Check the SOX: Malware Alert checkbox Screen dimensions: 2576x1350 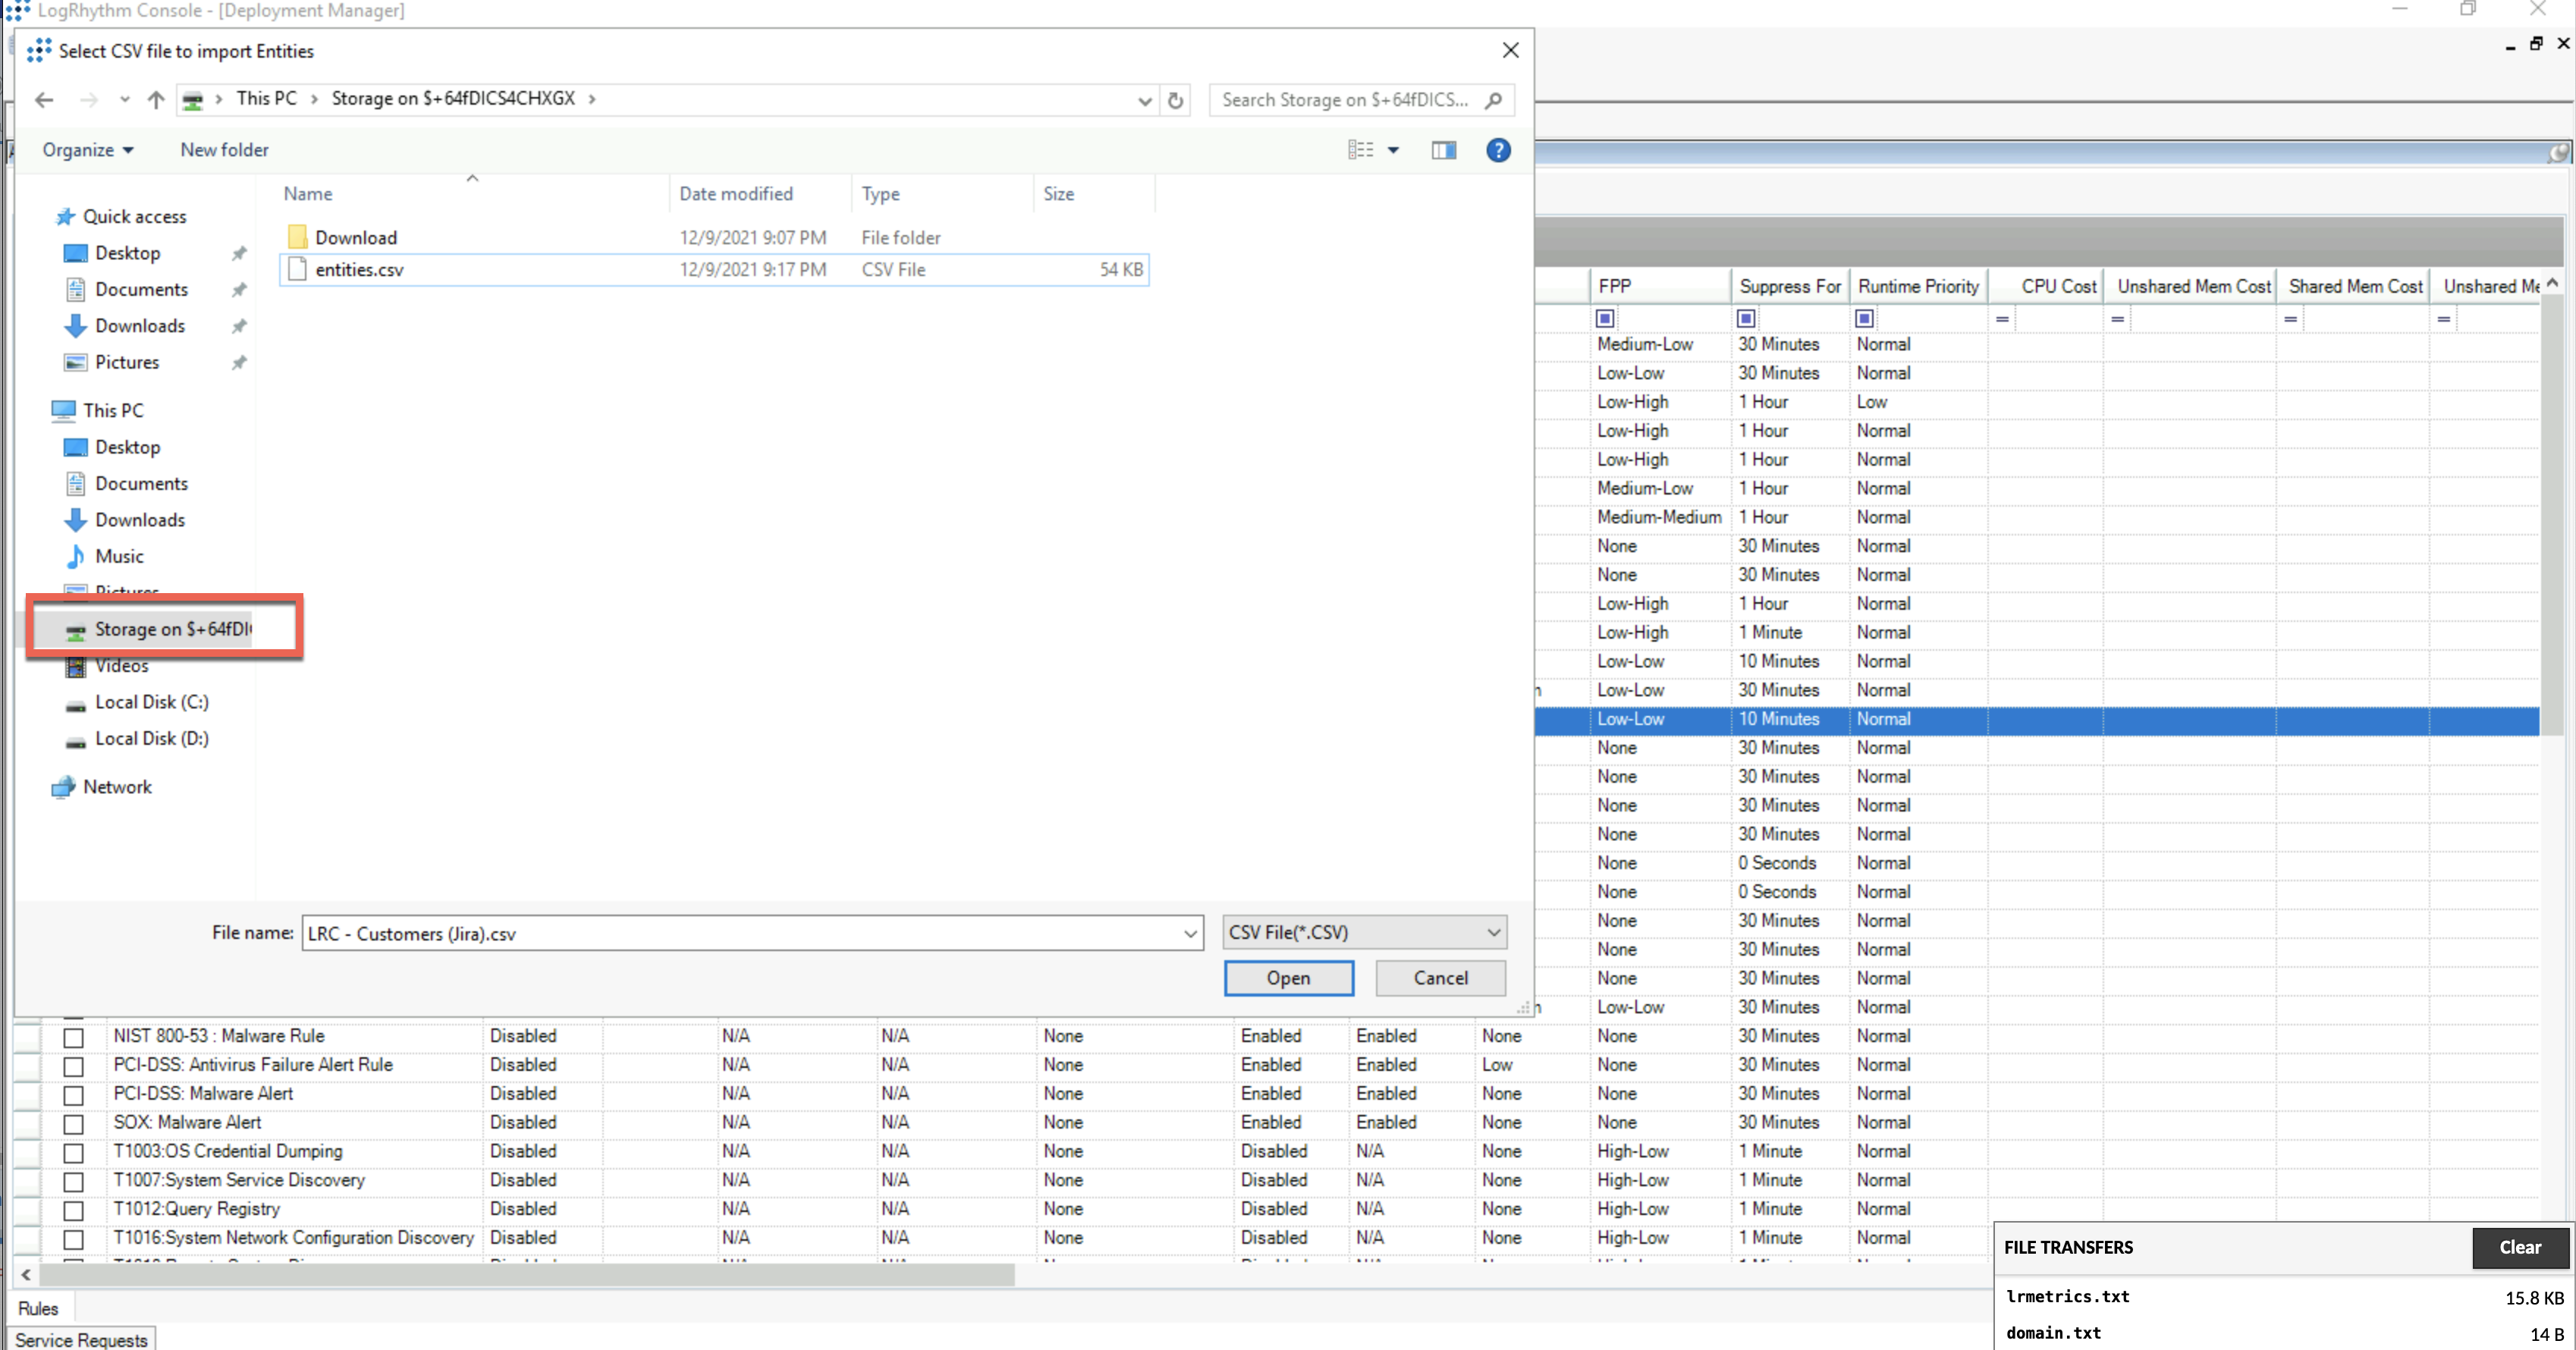[x=73, y=1123]
